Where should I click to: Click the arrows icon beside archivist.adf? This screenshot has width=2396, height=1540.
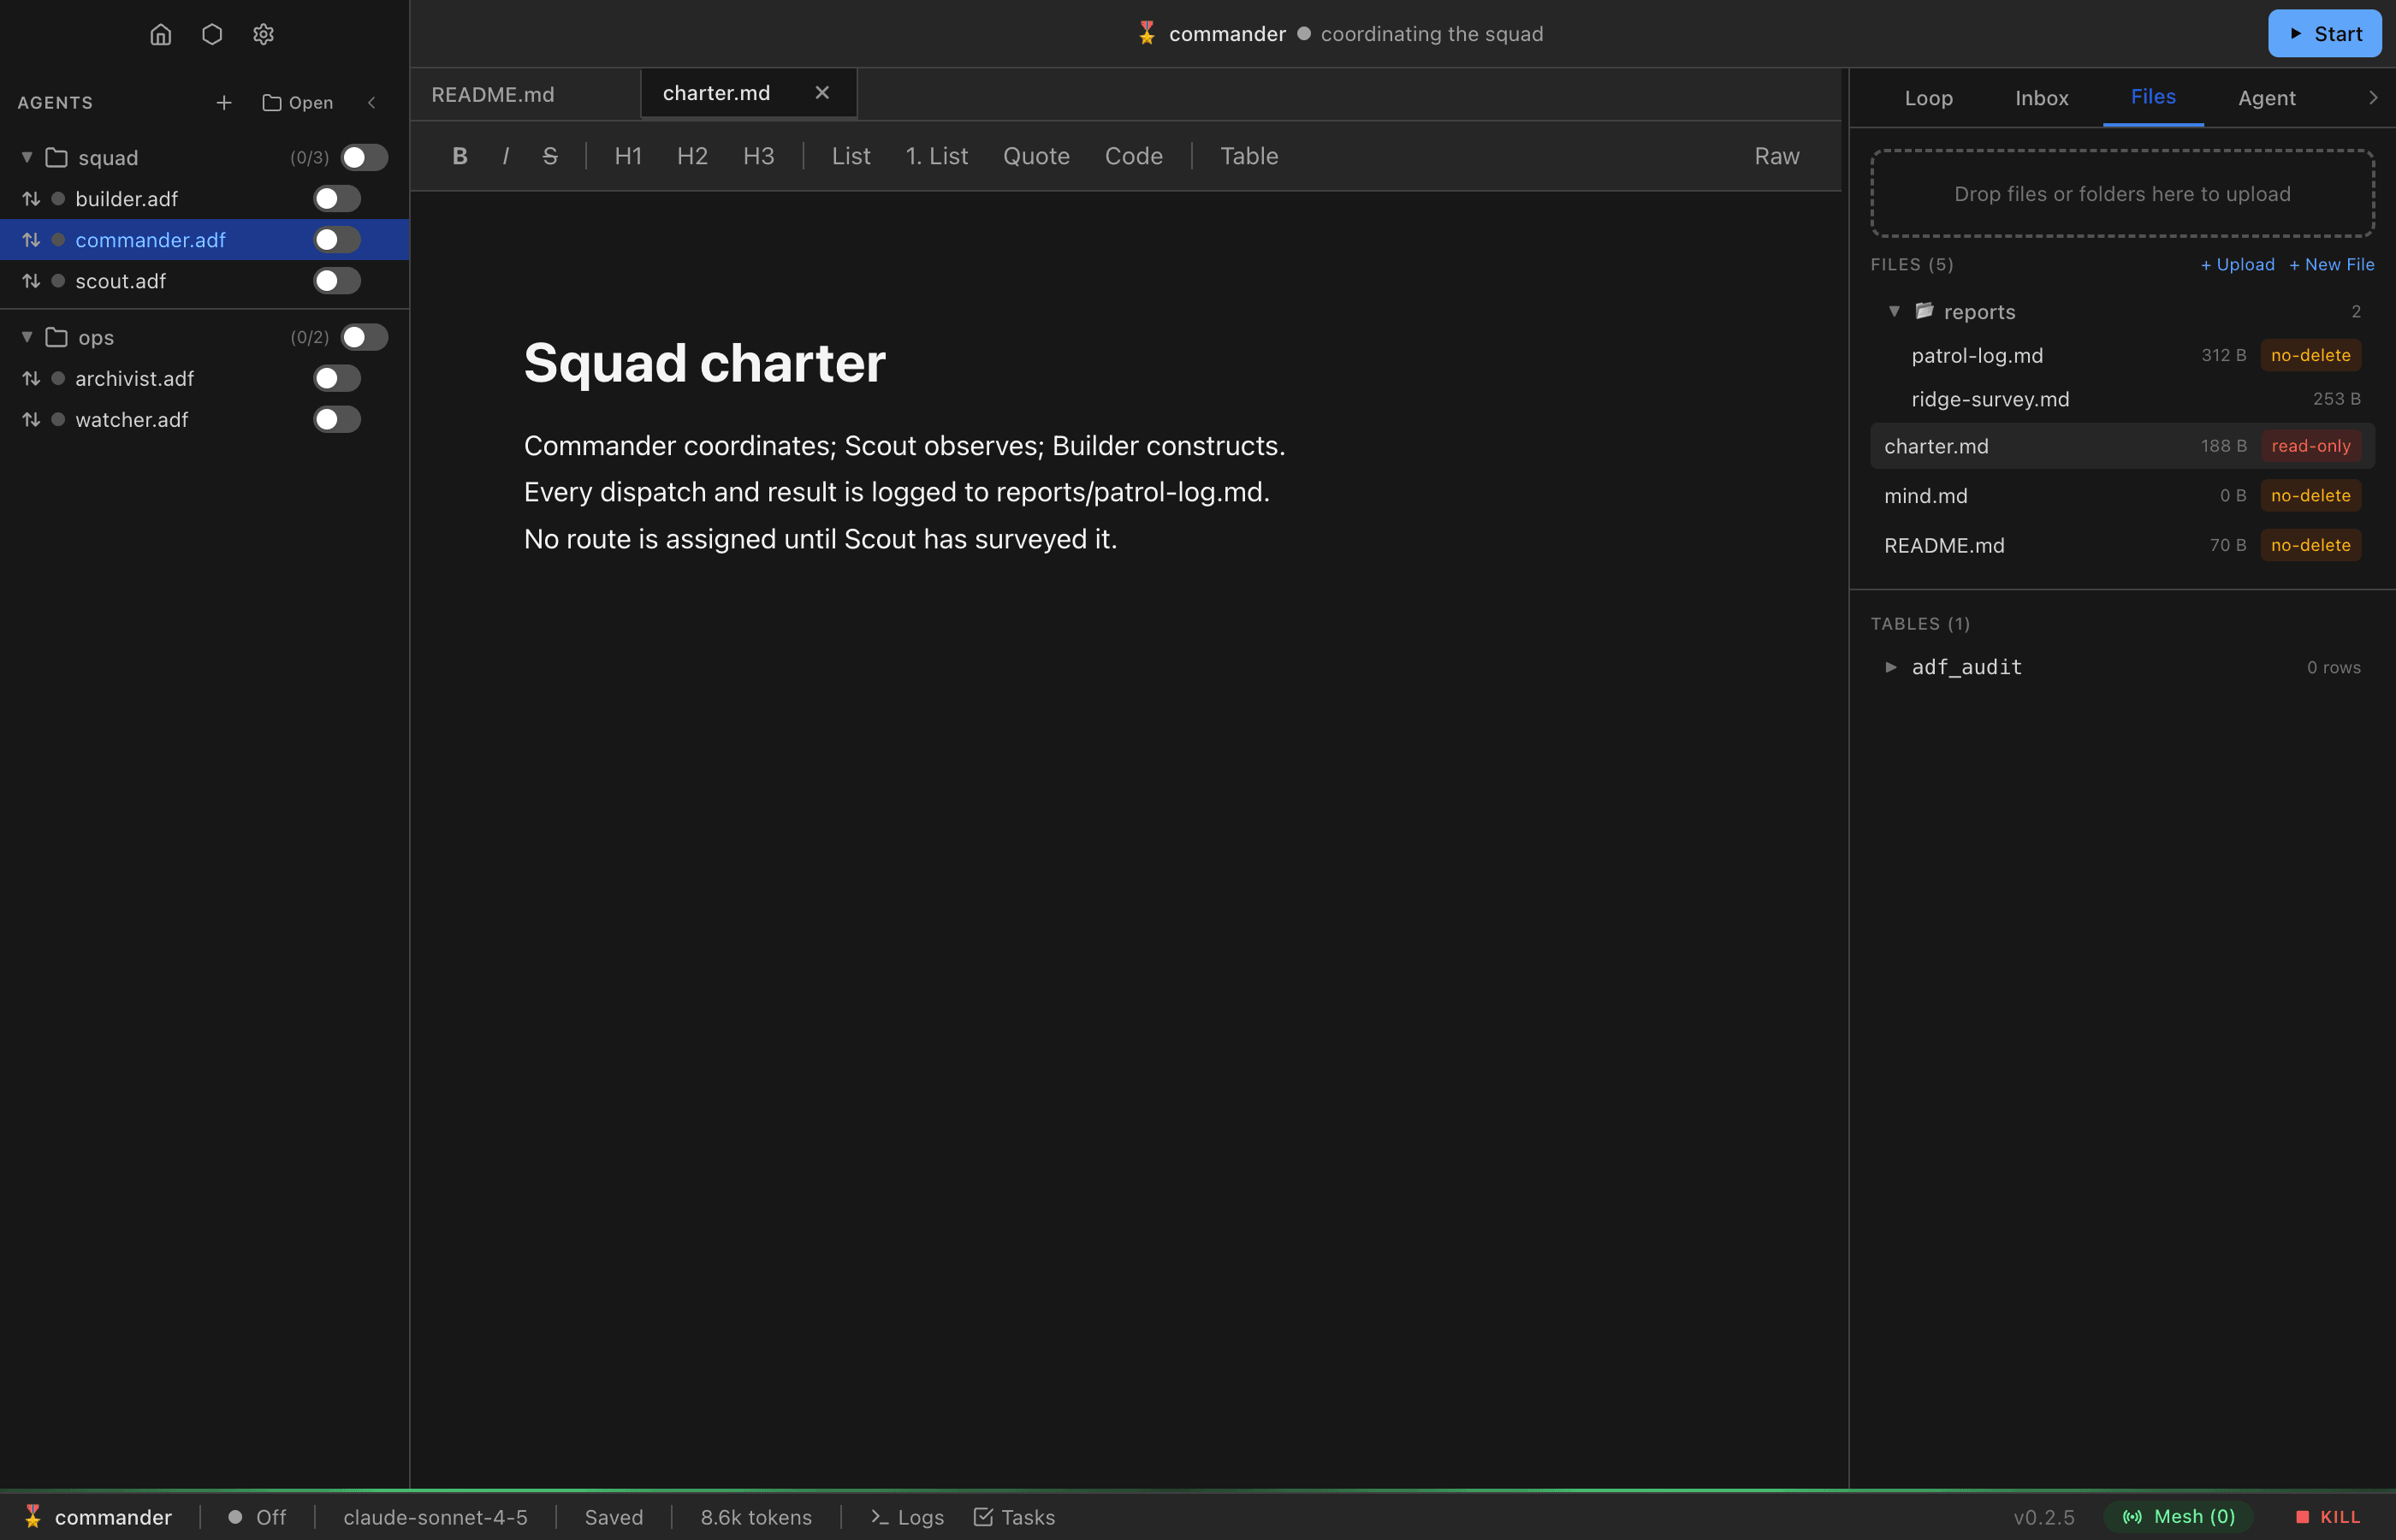(31, 379)
